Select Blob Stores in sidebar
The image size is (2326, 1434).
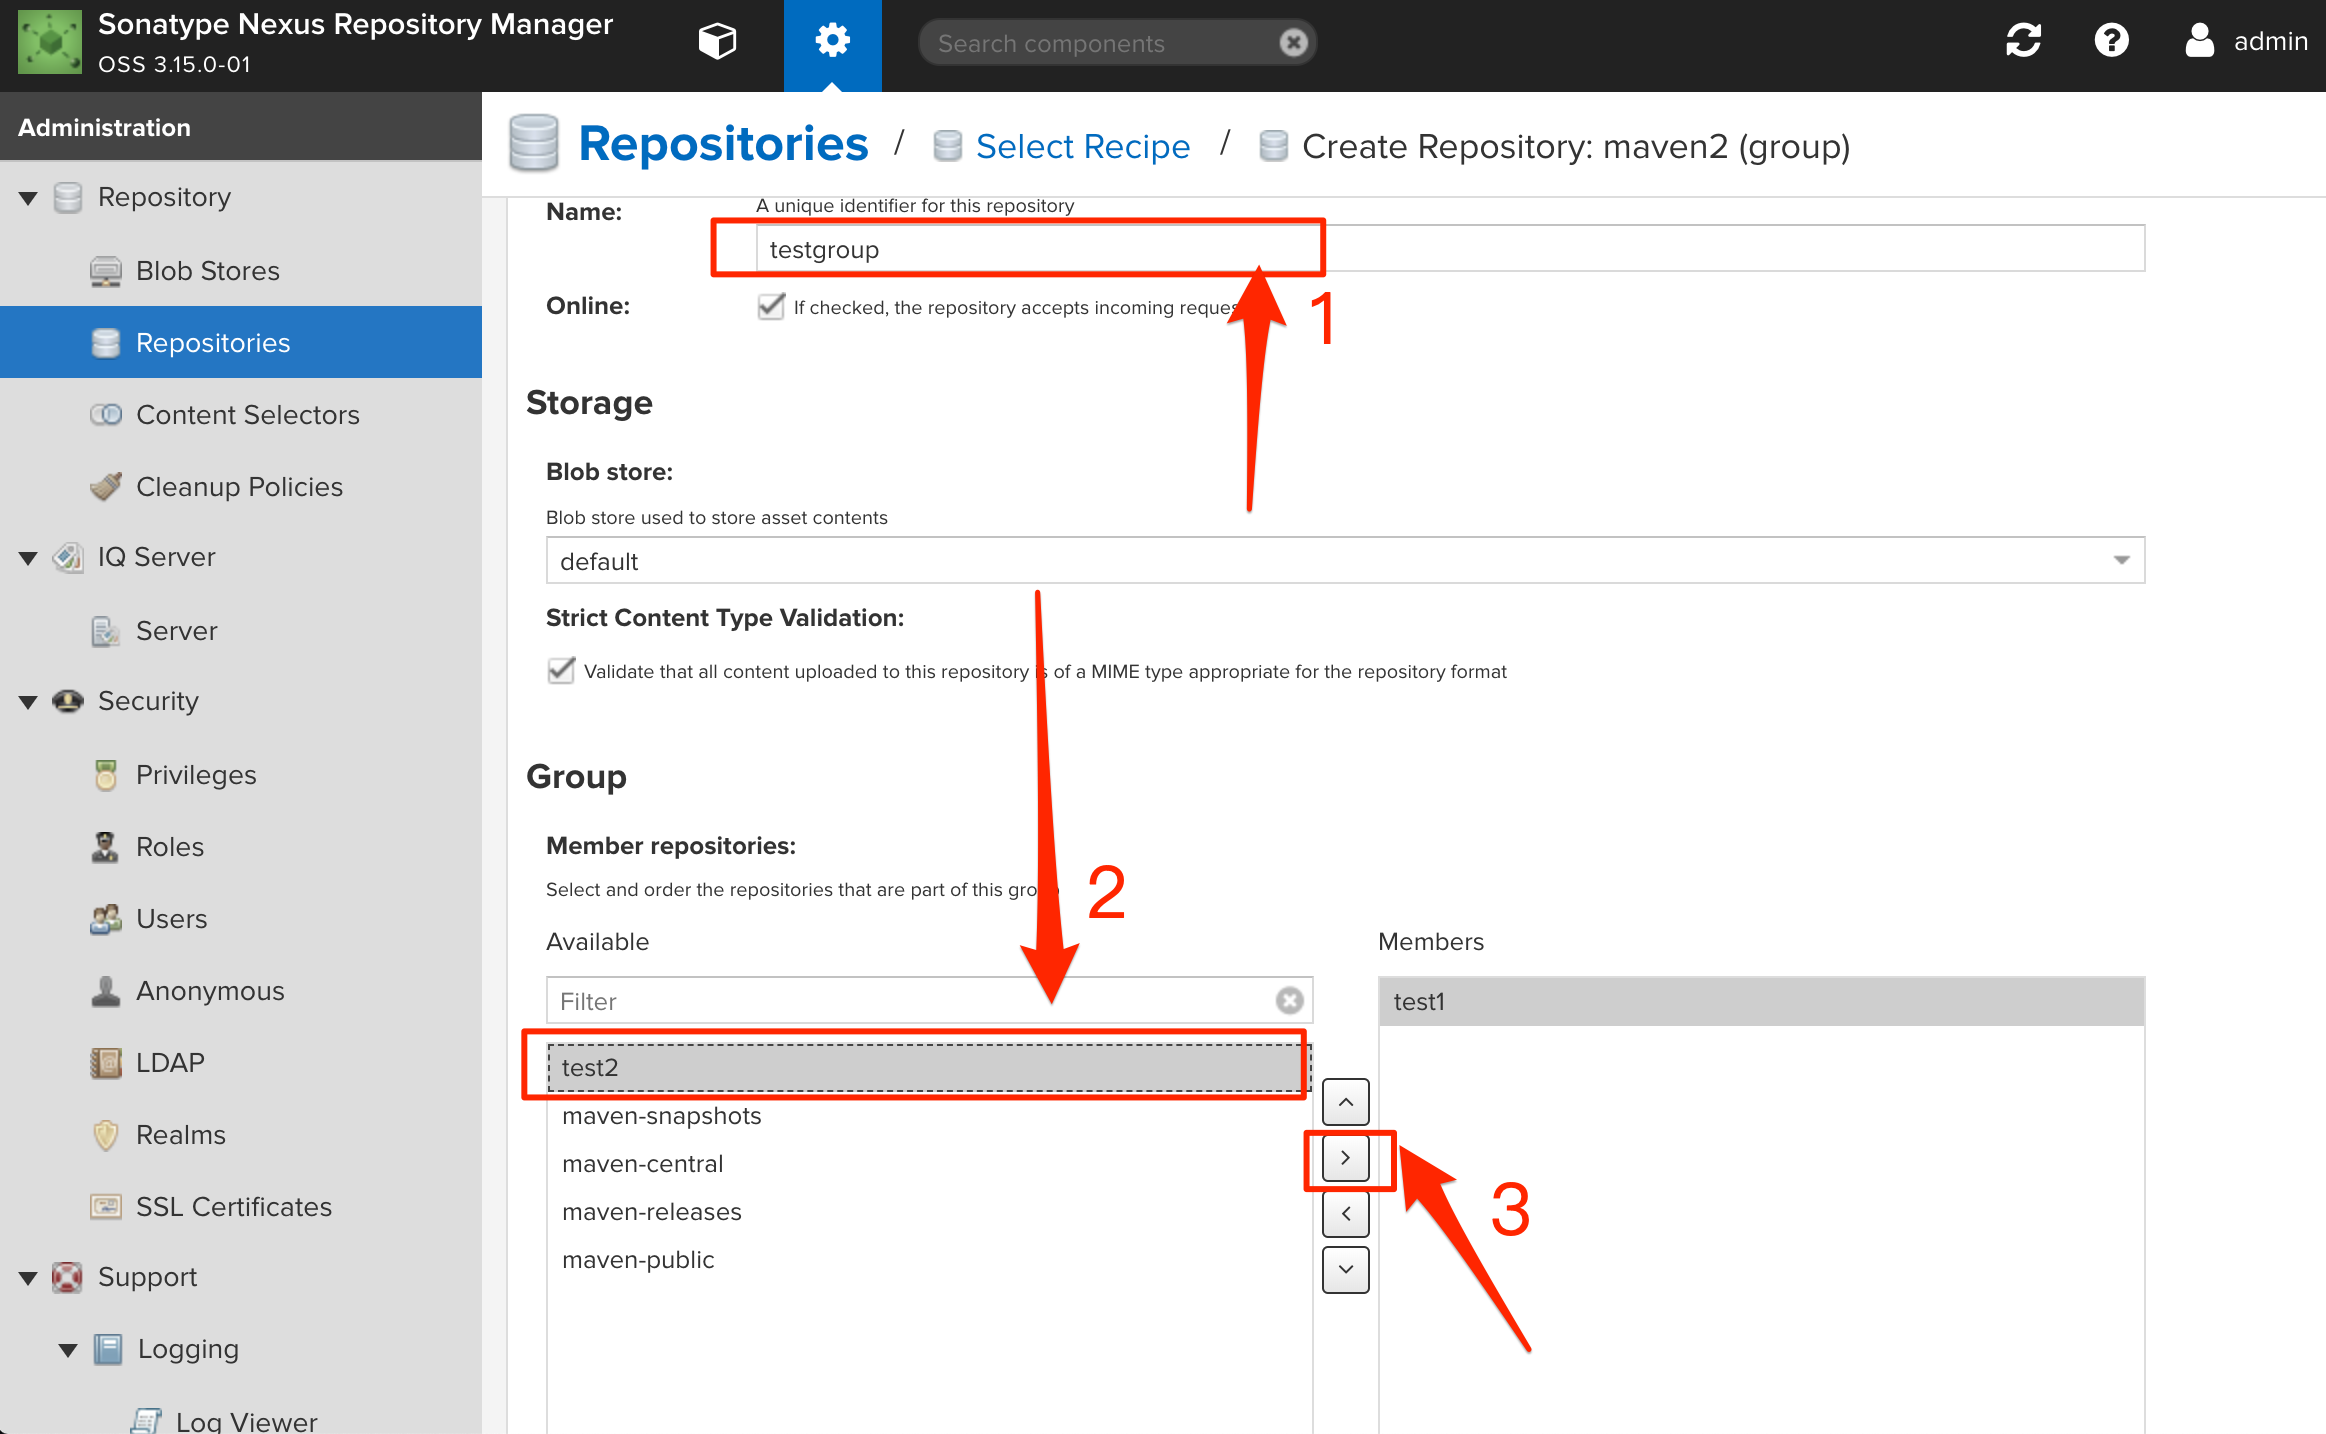pos(240,271)
